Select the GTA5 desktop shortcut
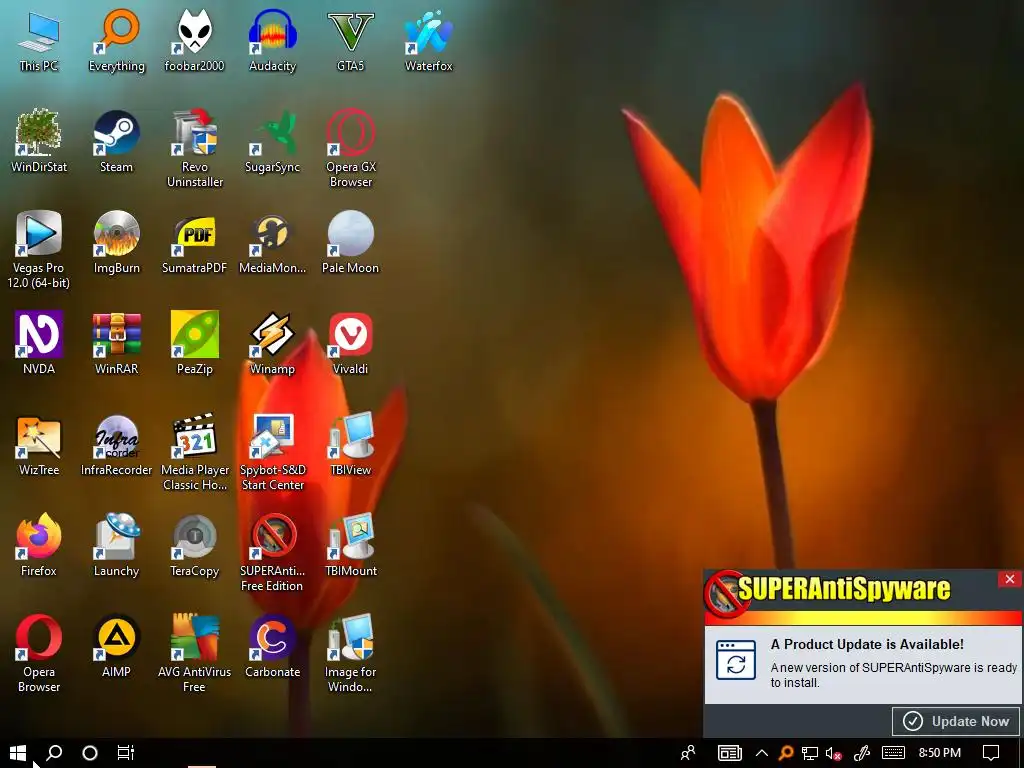Screen dimensions: 1024x768 pos(351,39)
